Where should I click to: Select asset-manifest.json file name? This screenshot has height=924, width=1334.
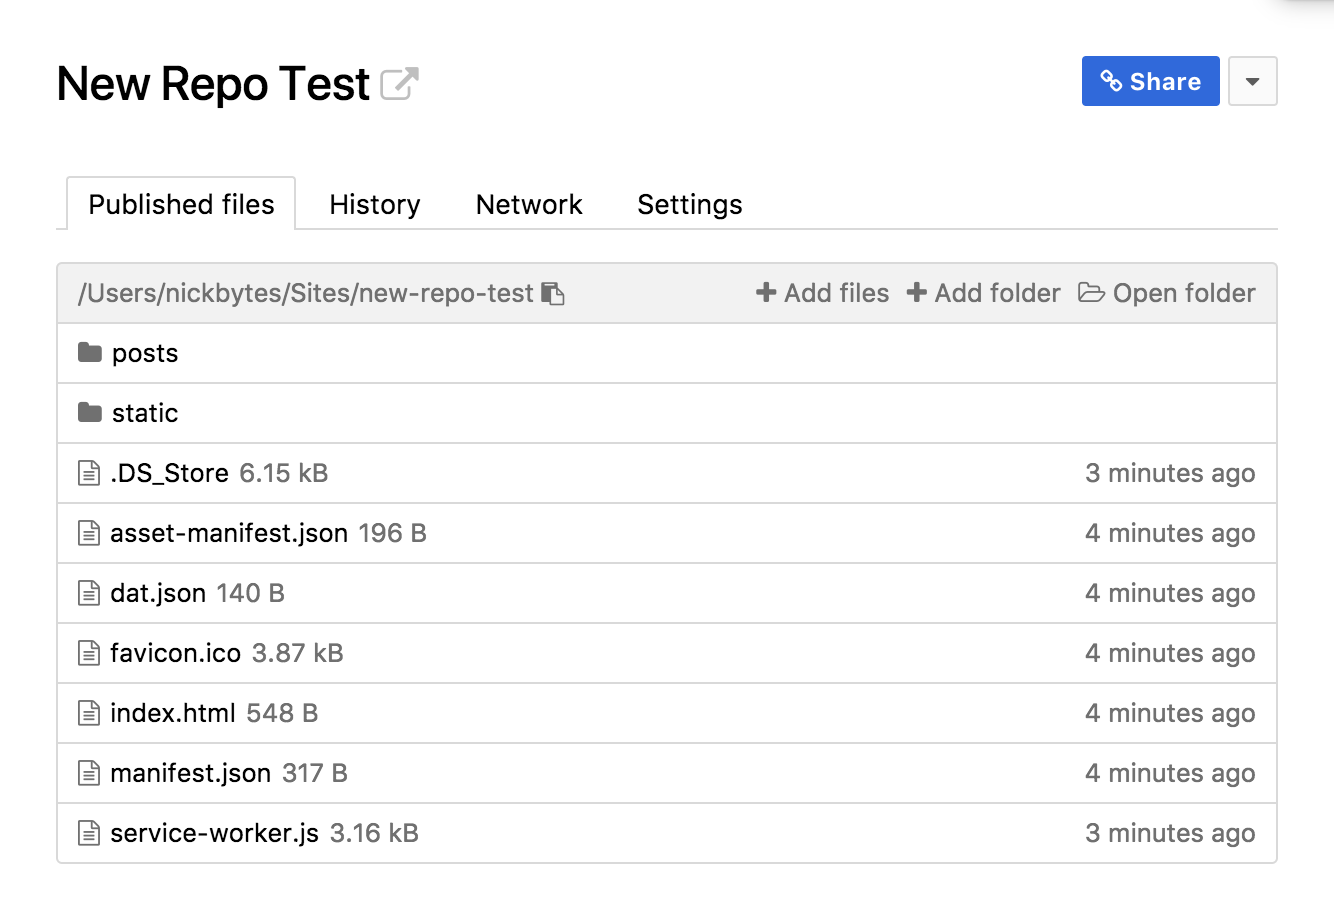point(229,533)
